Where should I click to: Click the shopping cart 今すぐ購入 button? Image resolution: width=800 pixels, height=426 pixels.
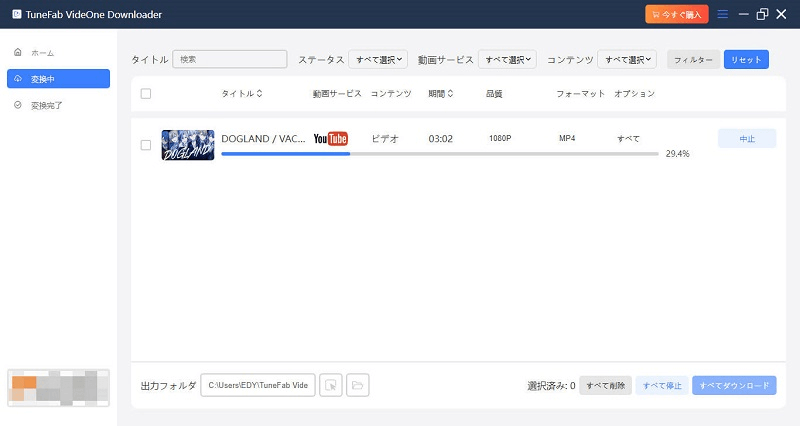[x=677, y=14]
